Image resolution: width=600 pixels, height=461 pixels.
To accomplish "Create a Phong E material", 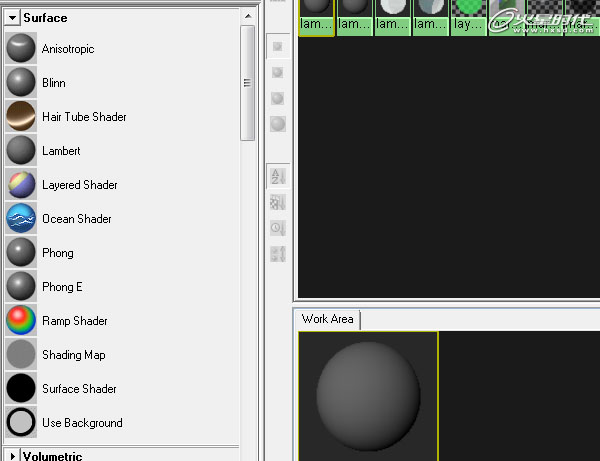I will point(44,287).
